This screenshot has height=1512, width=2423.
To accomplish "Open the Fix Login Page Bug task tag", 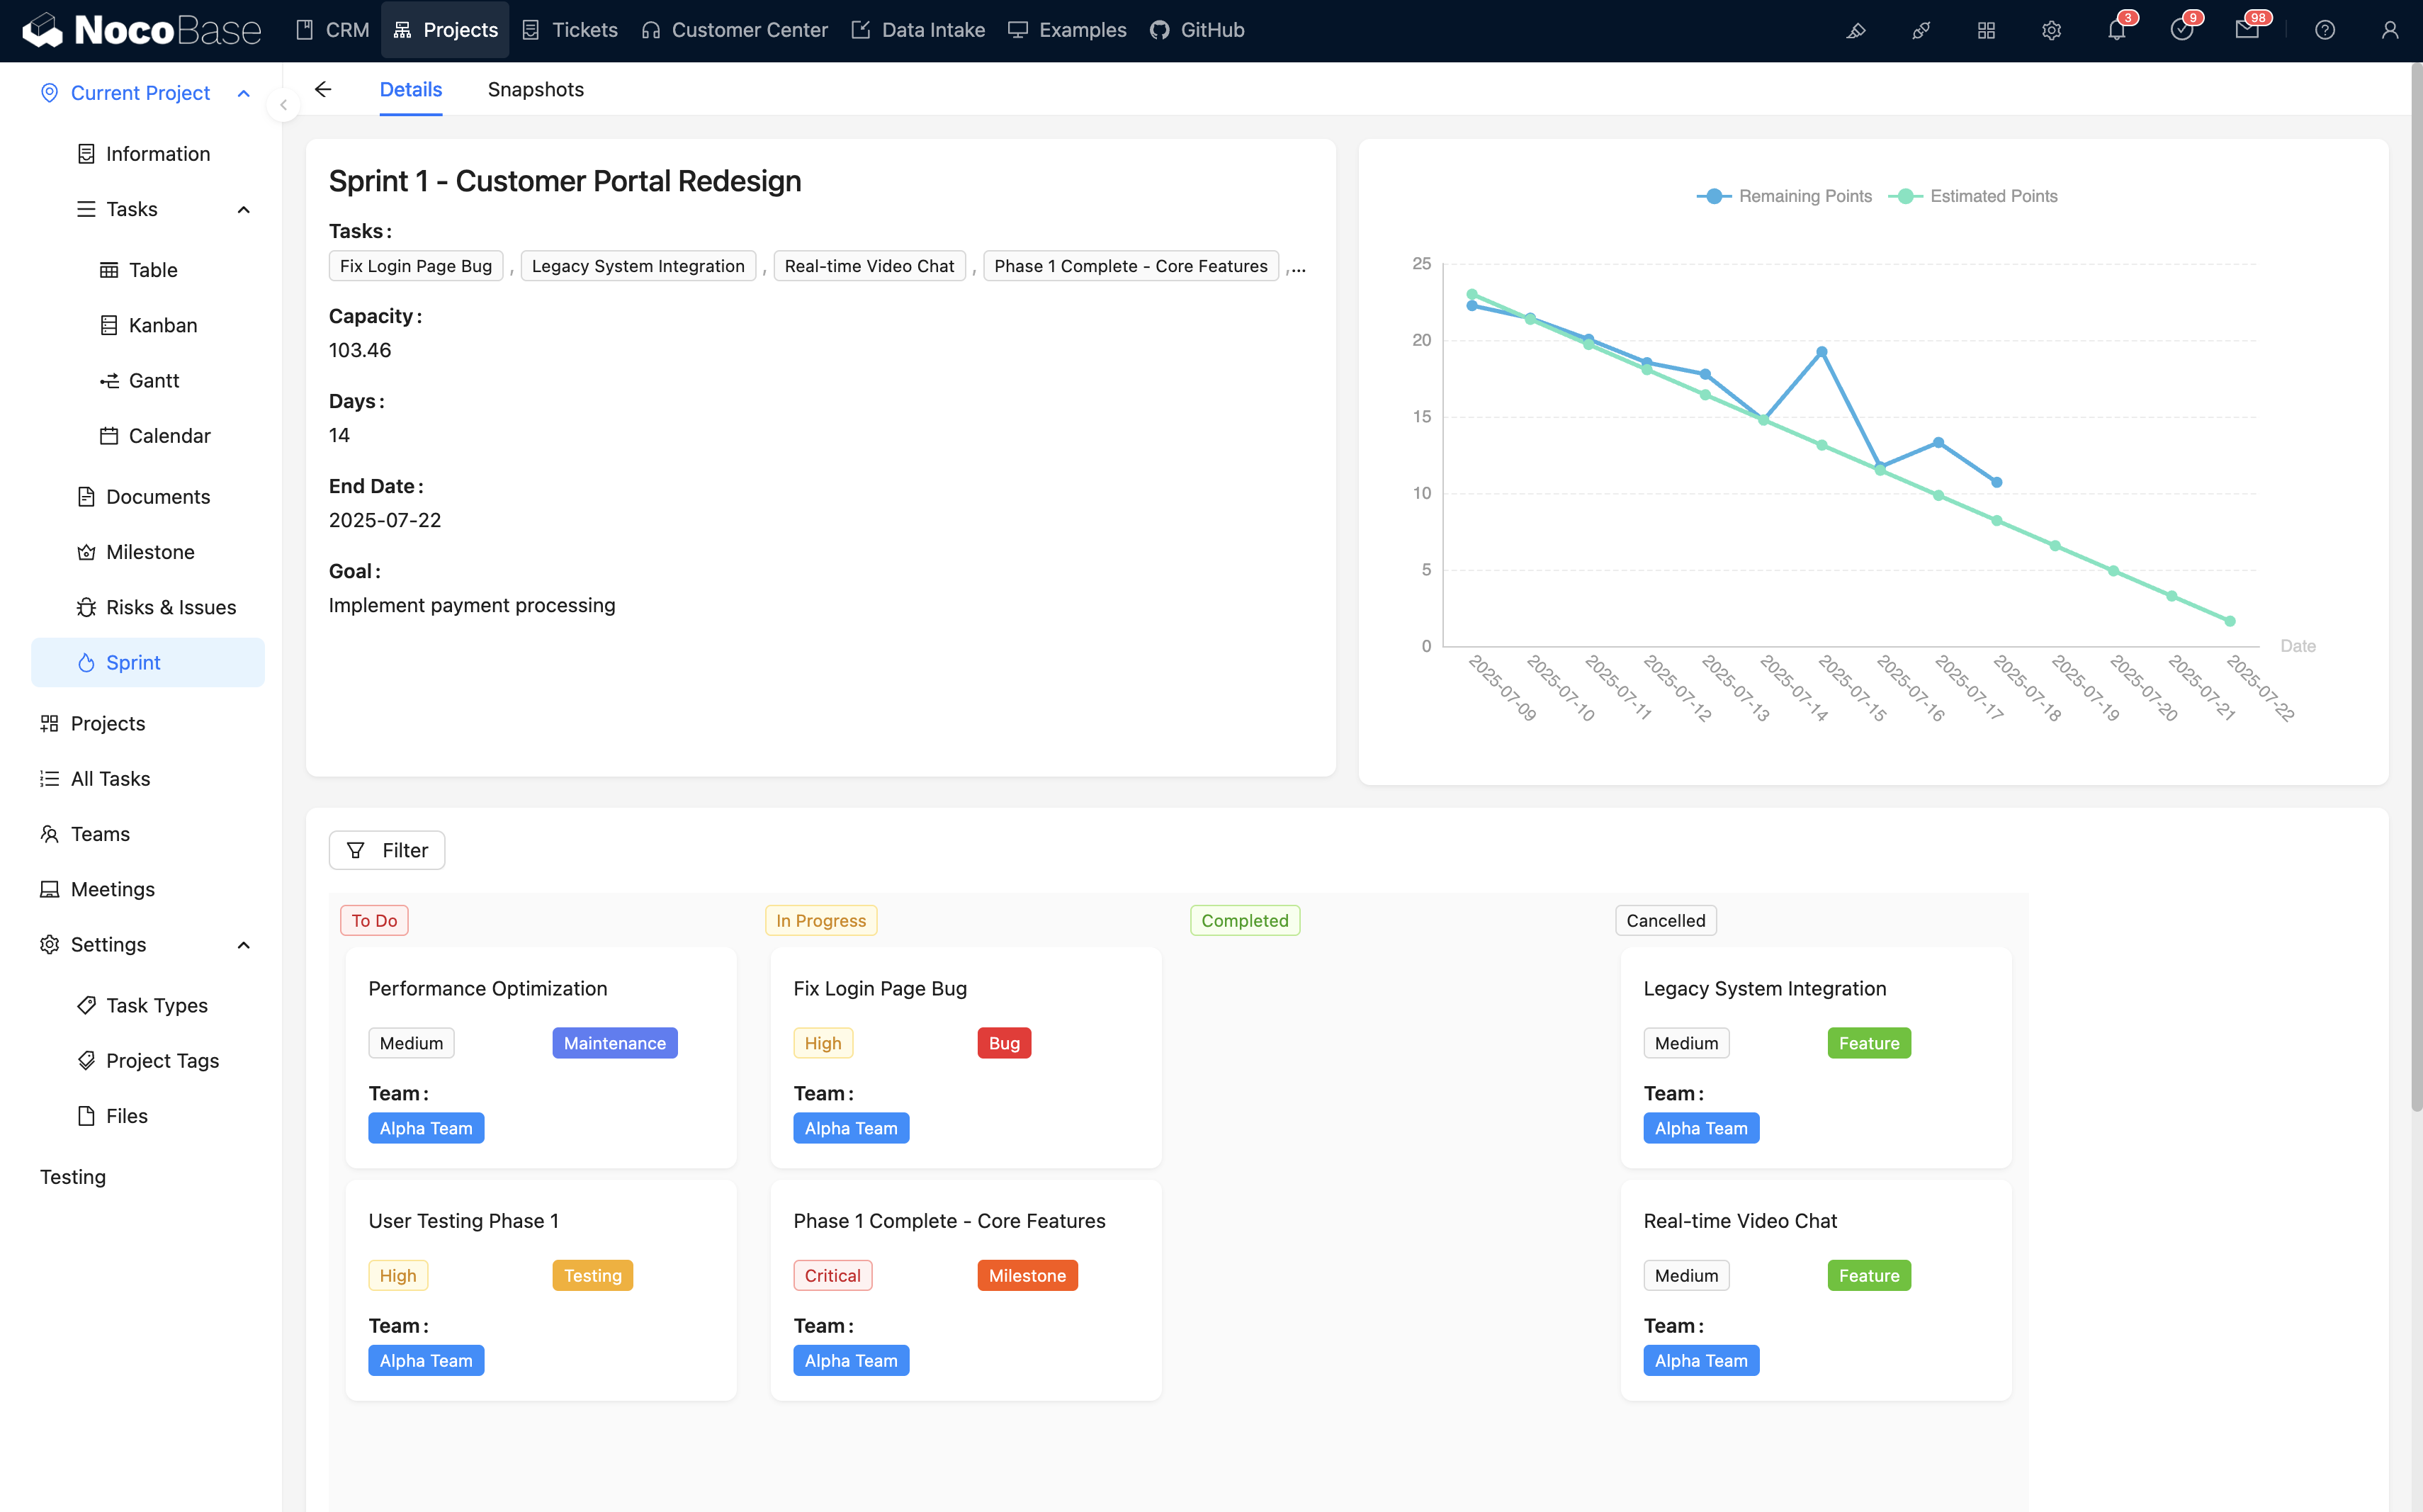I will [x=416, y=266].
